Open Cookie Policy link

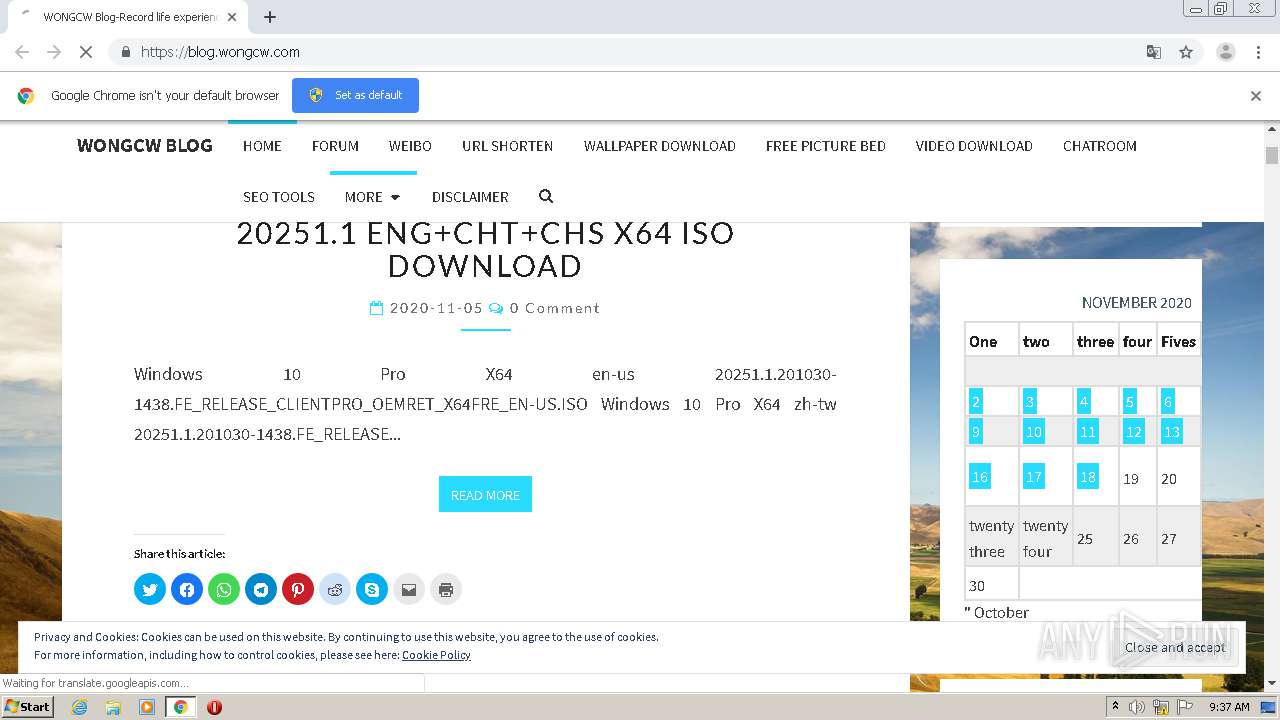436,655
